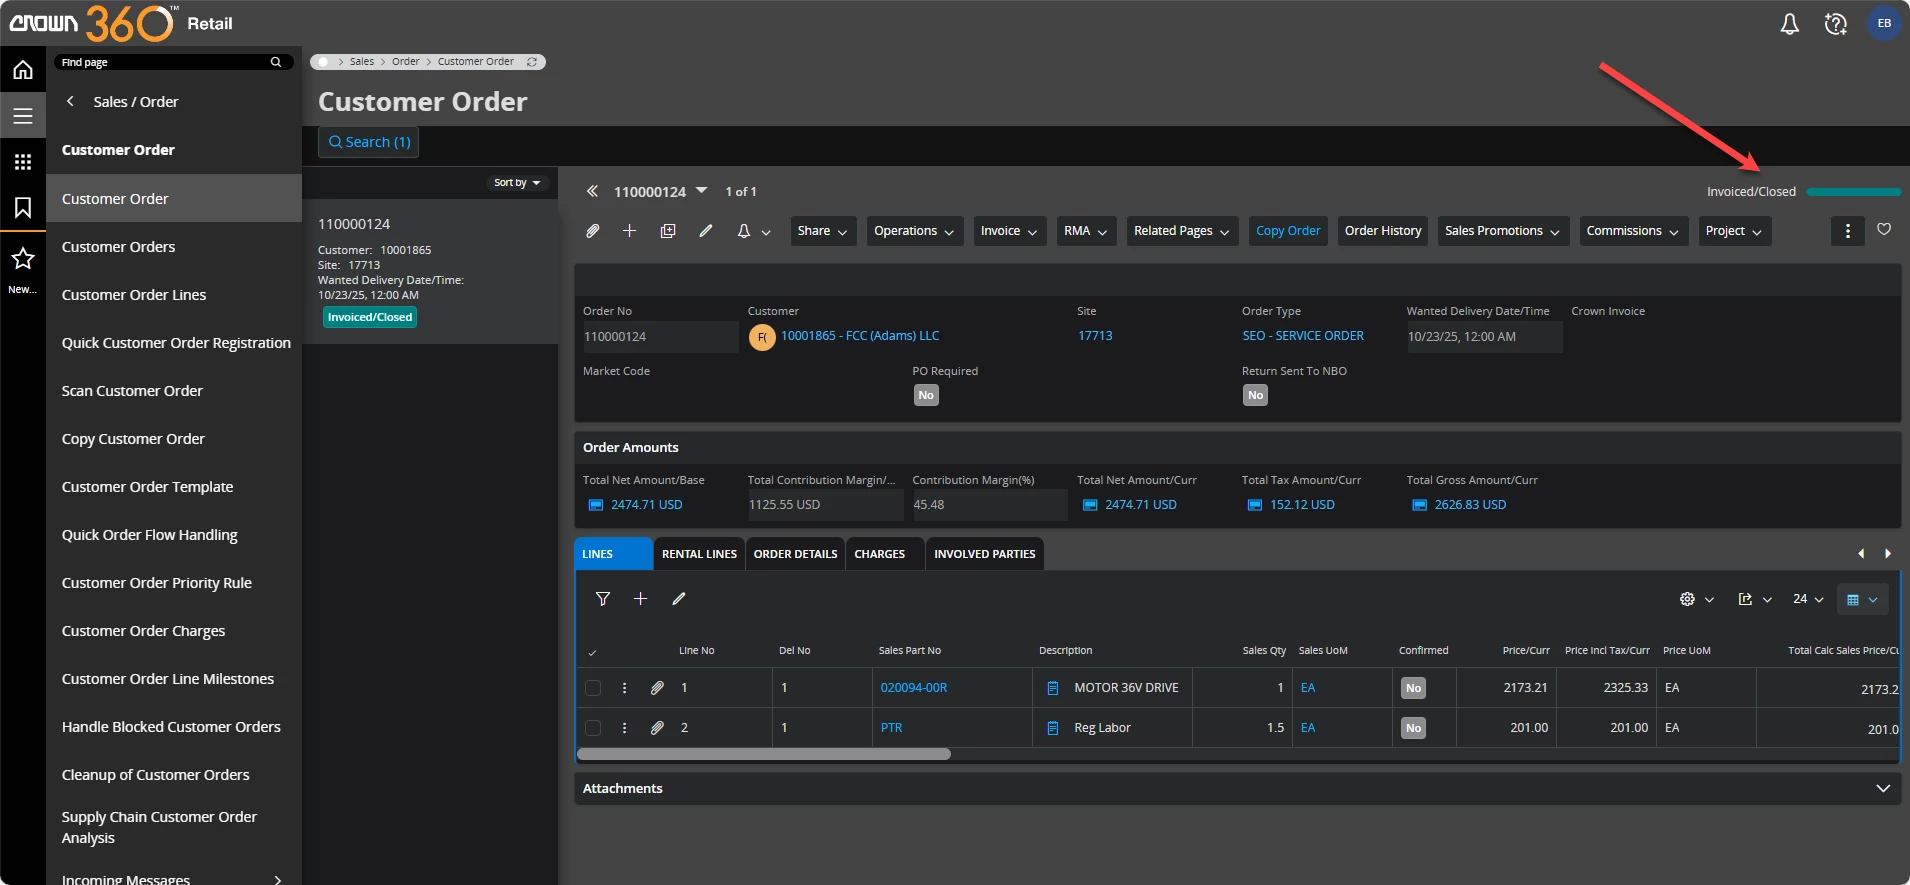Open the Order Details tab
This screenshot has height=885, width=1910.
tap(795, 554)
